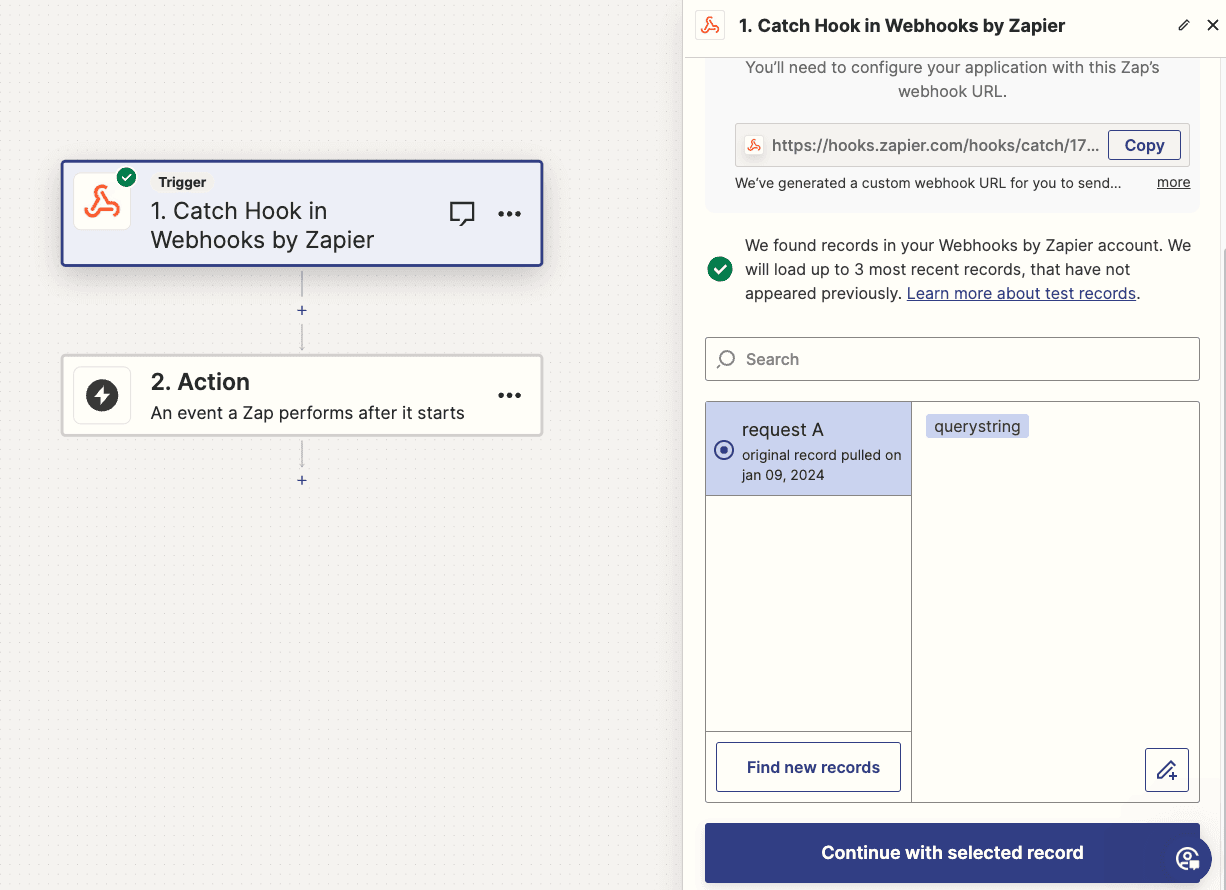Screen dimensions: 1226x890
Task: Select the 2. Action step card
Action: pos(302,395)
